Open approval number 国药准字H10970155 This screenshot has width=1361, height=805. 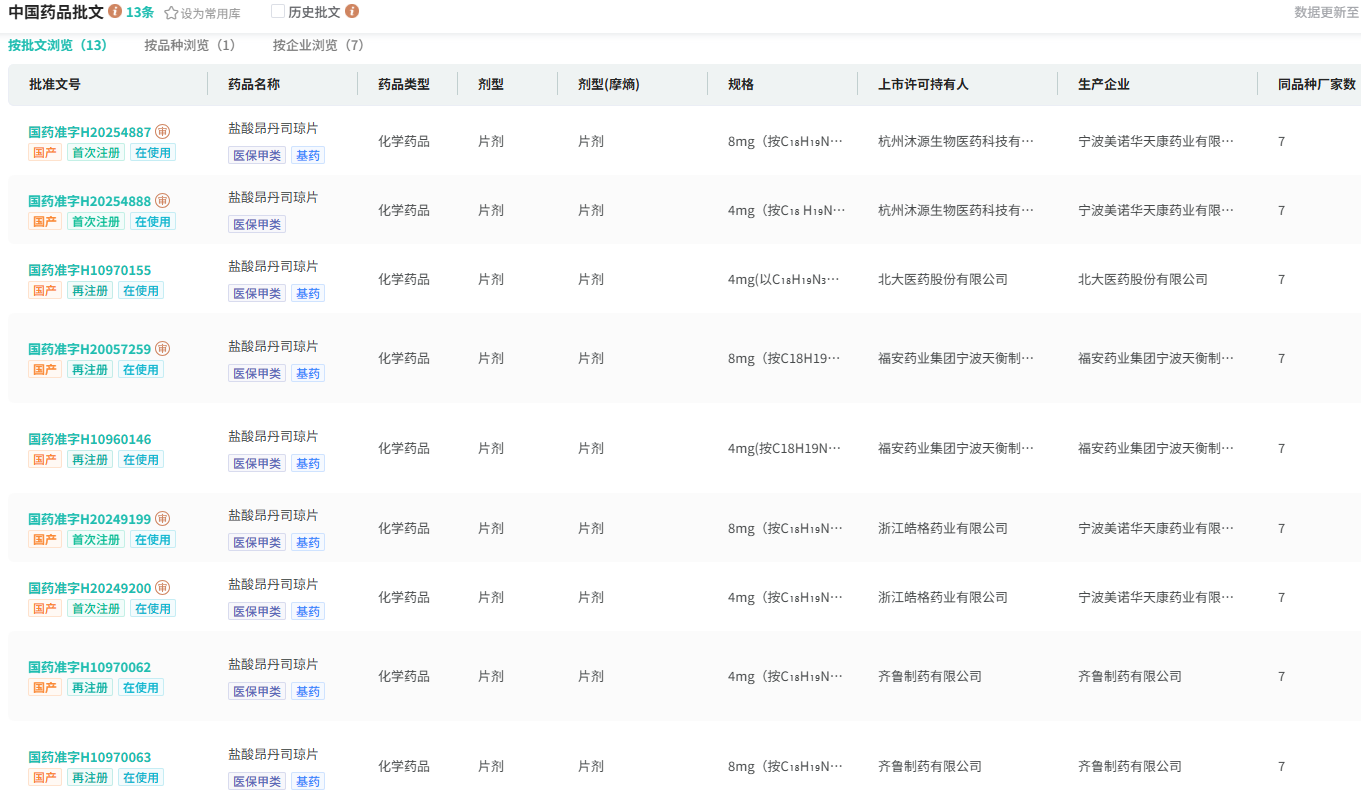click(90, 271)
